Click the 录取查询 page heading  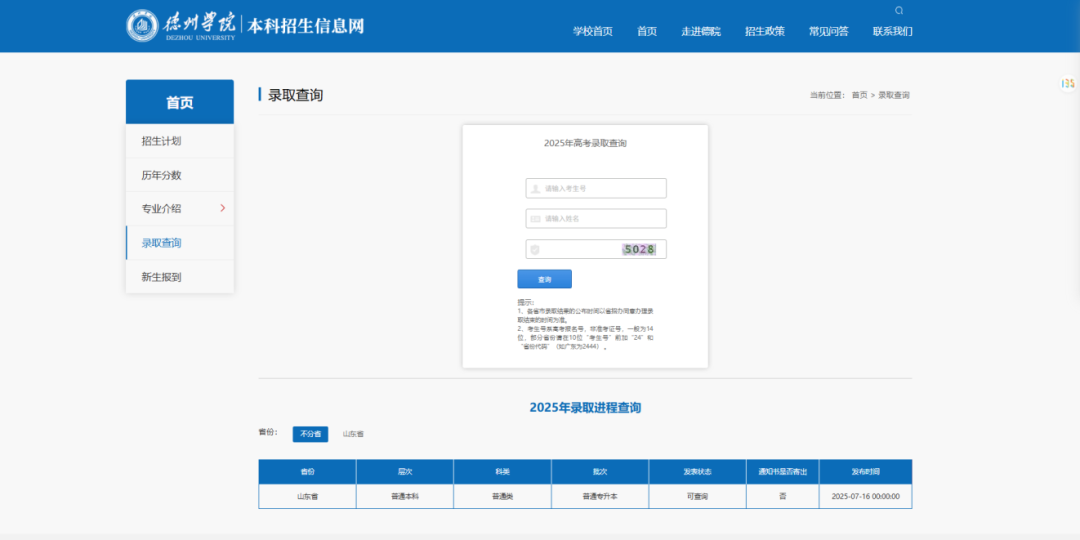295,95
